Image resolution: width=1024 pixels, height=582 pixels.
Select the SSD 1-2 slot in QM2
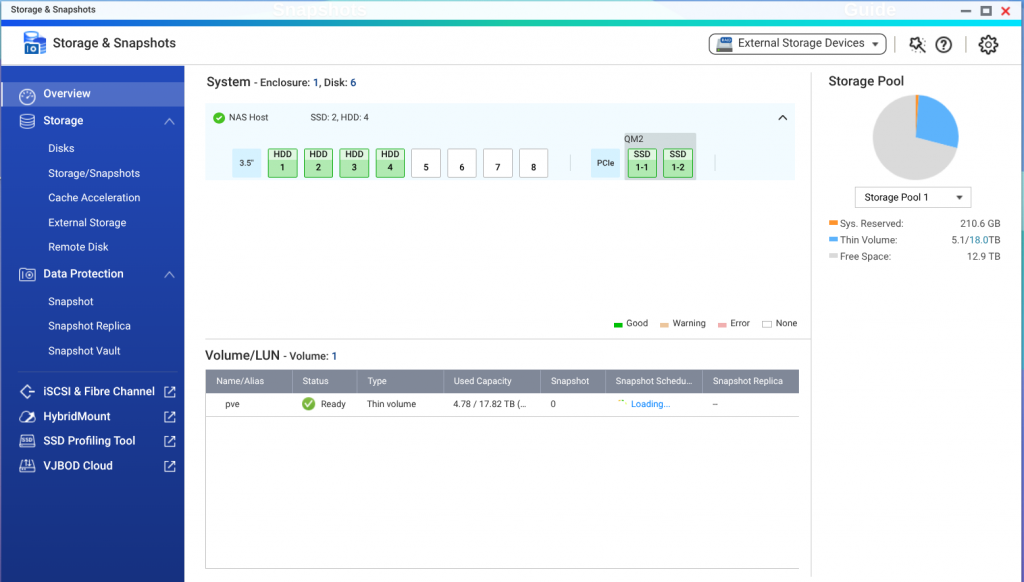pos(678,163)
